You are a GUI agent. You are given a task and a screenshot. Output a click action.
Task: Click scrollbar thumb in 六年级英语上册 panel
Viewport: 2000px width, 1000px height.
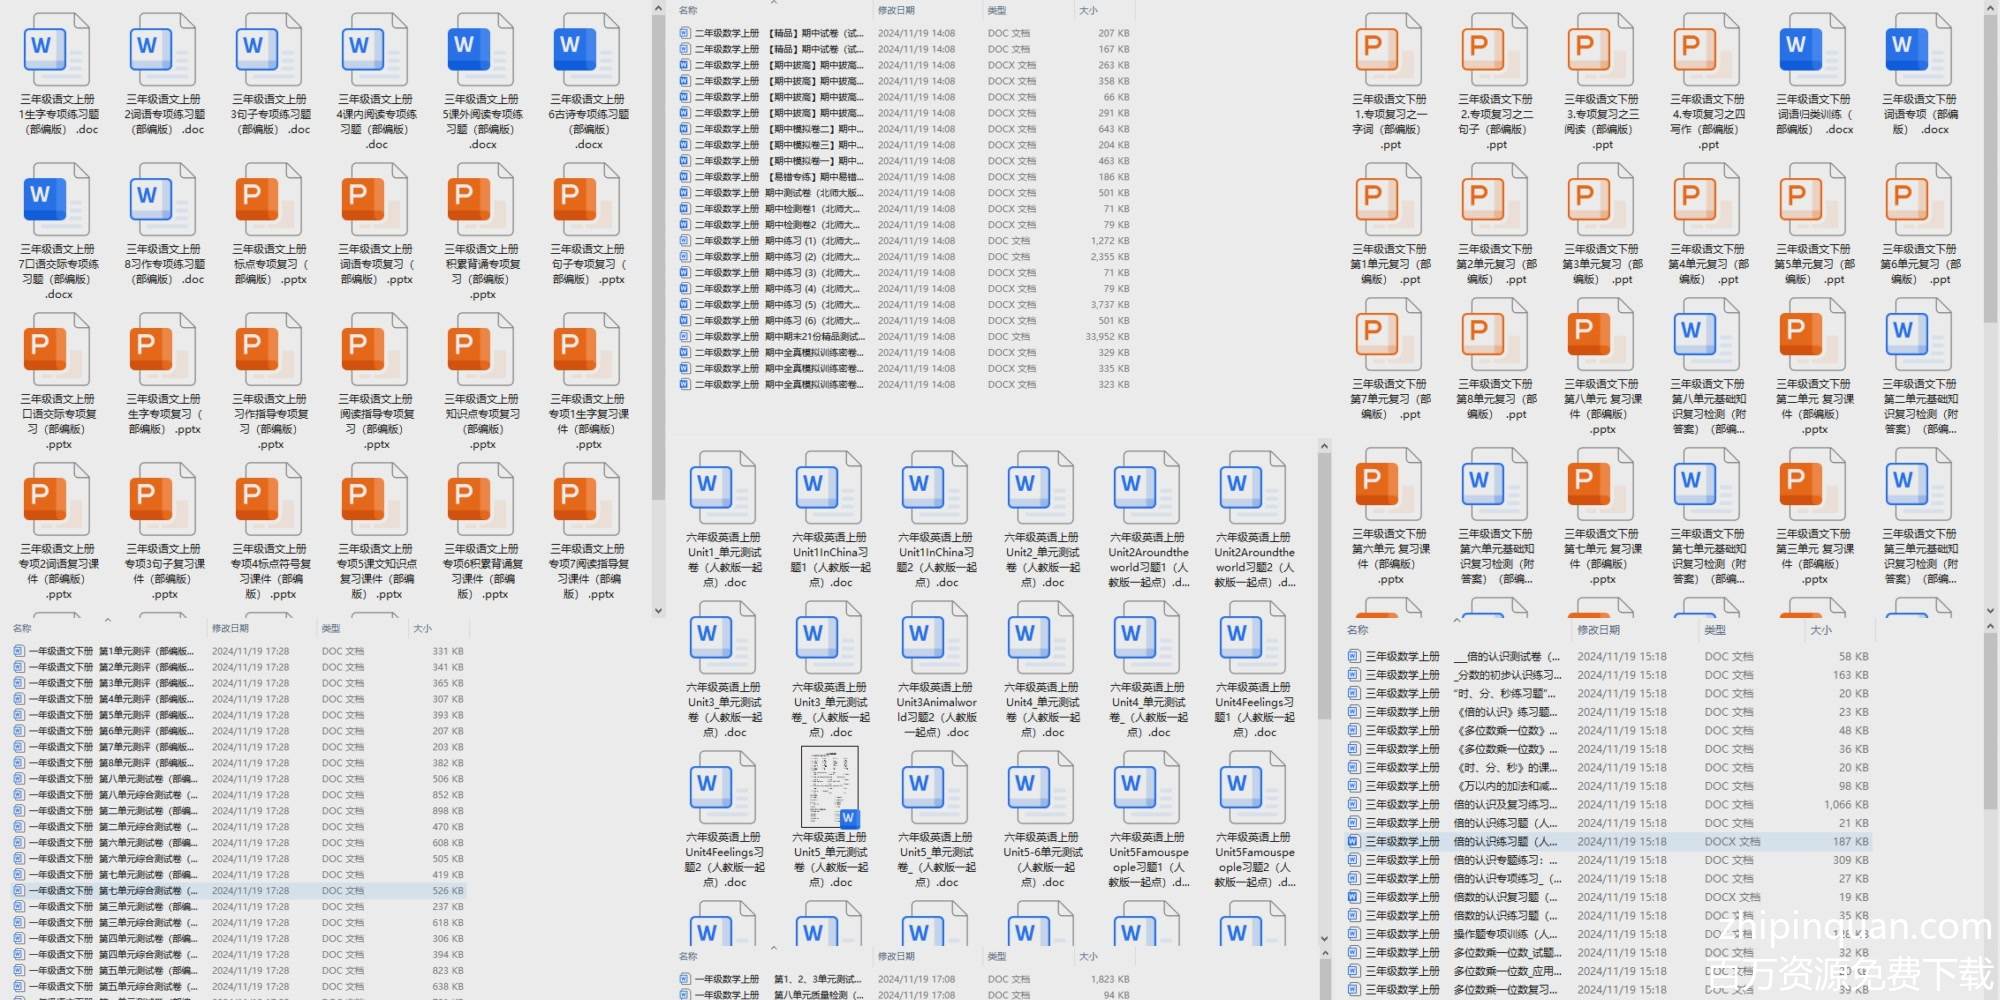tap(1324, 587)
